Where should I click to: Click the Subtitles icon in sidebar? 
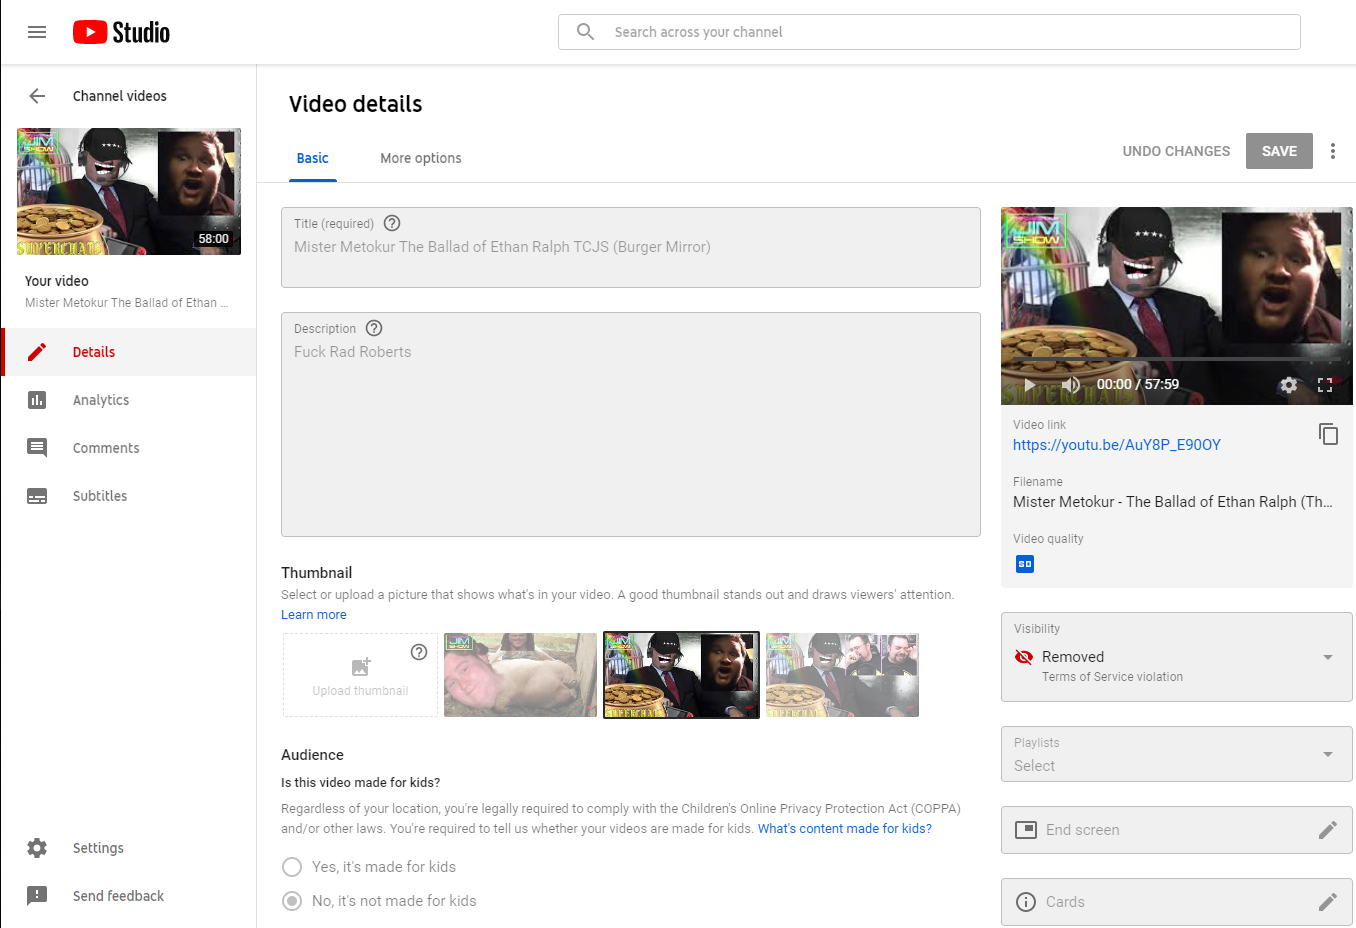click(x=37, y=496)
